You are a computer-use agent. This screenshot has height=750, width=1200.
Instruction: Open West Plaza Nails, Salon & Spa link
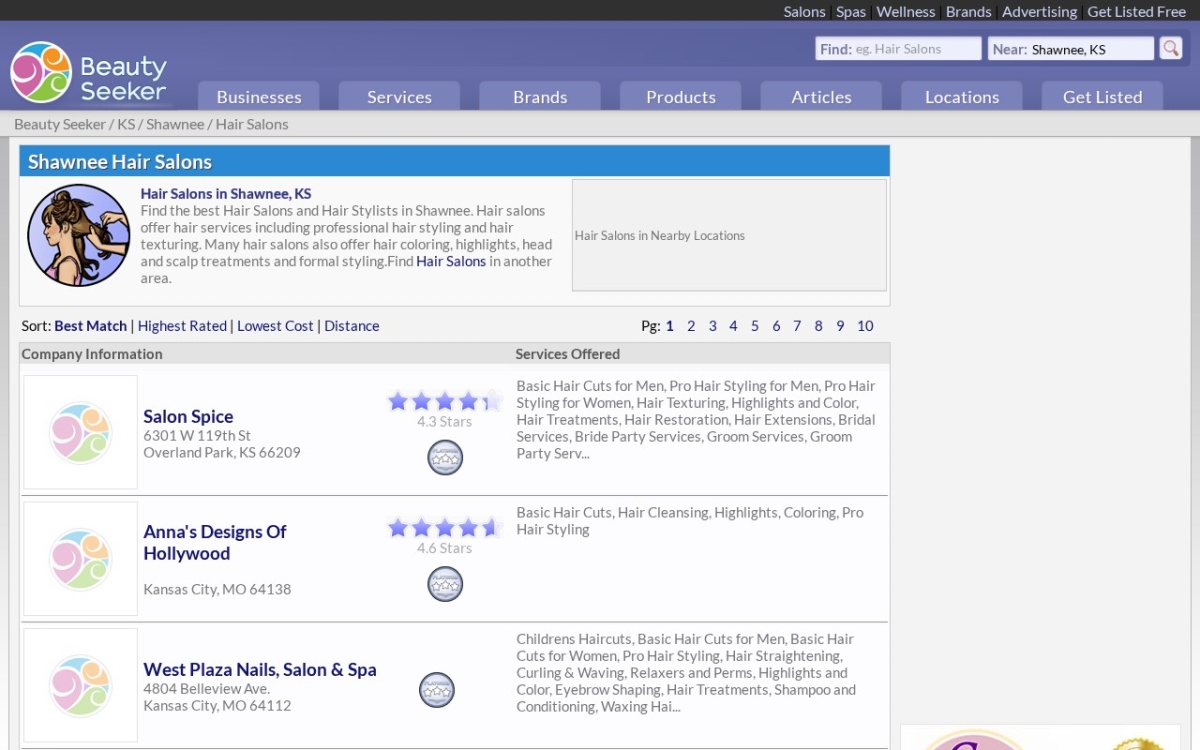pos(260,670)
